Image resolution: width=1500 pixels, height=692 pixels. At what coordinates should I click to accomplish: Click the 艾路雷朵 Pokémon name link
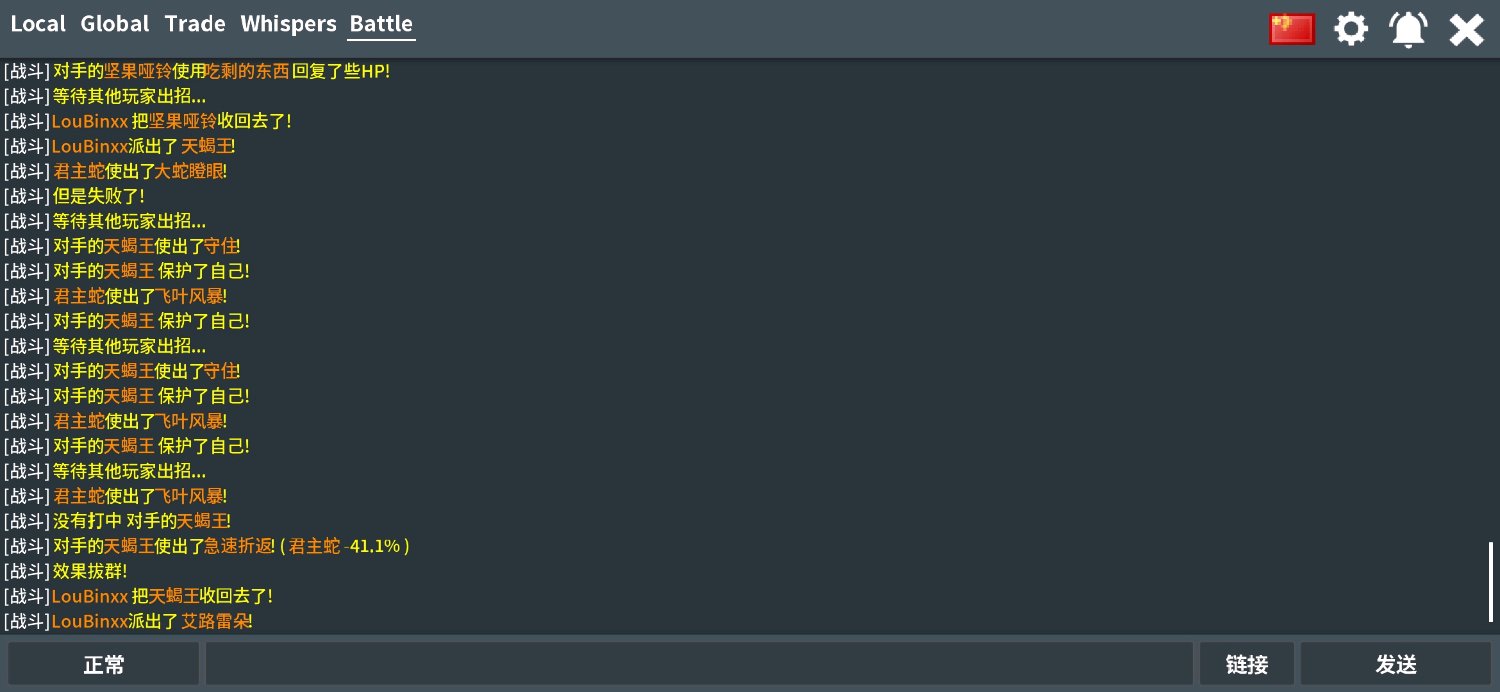click(x=214, y=621)
